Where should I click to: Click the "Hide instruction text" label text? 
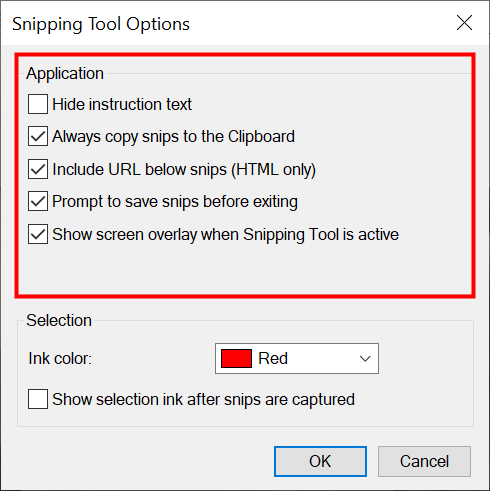coord(122,104)
